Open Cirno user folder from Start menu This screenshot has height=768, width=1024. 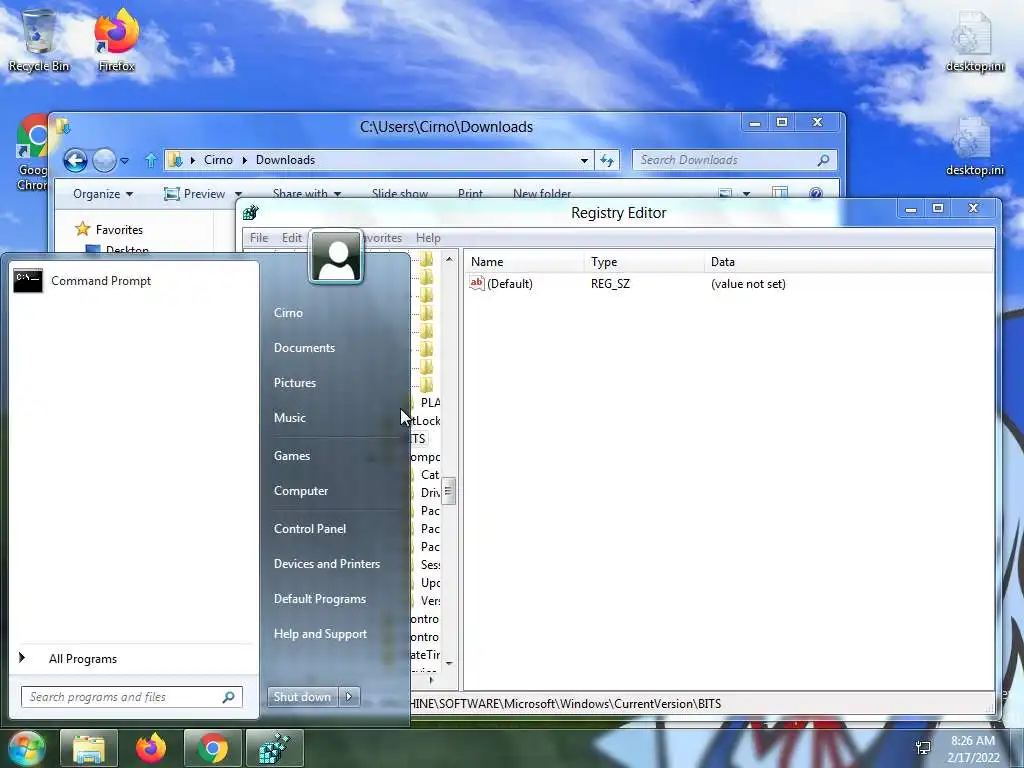pyautogui.click(x=288, y=313)
